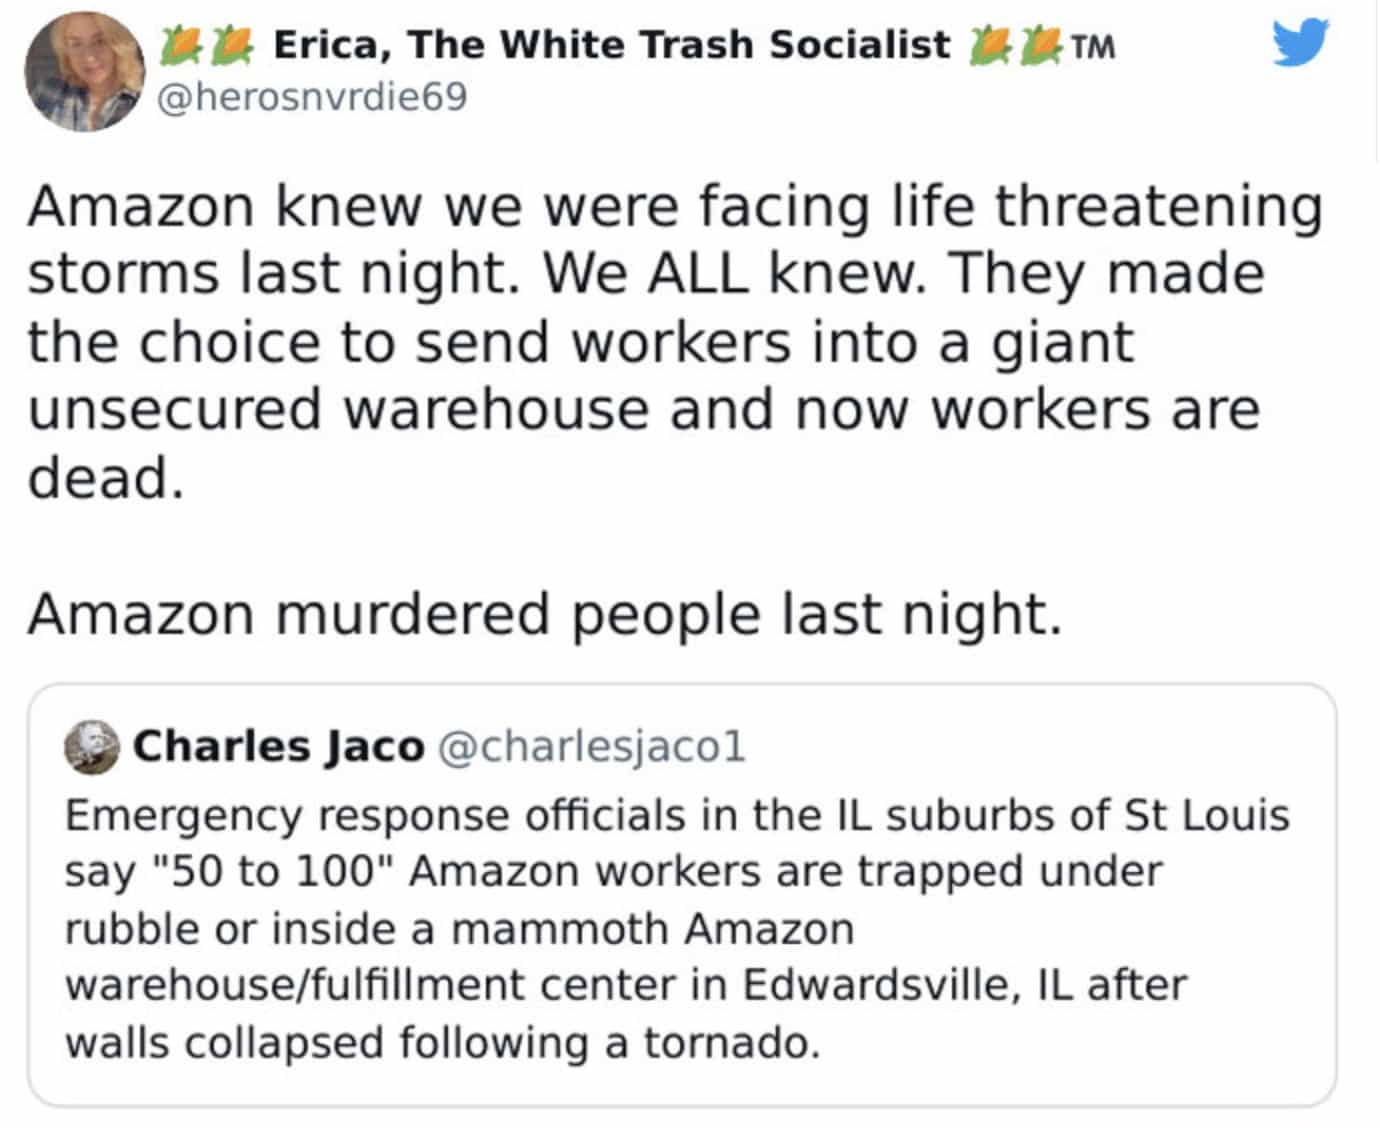Viewport: 1380px width, 1128px height.
Task: Click 'unsecured warehouse' in the main tweet
Action: pyautogui.click(x=339, y=409)
